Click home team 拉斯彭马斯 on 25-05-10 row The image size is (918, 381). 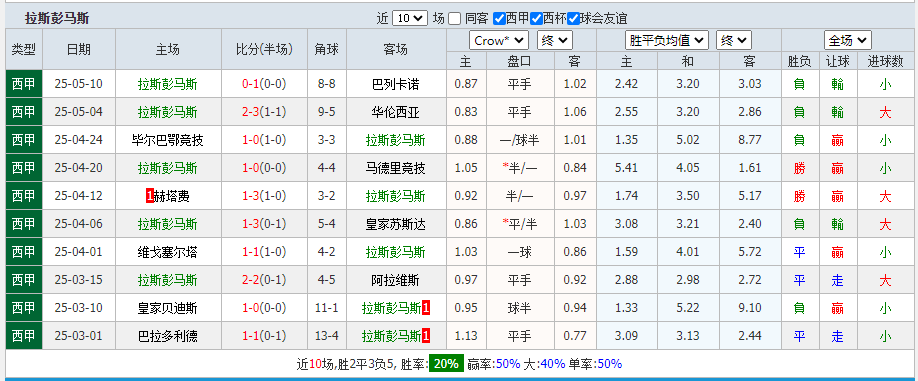click(x=167, y=84)
